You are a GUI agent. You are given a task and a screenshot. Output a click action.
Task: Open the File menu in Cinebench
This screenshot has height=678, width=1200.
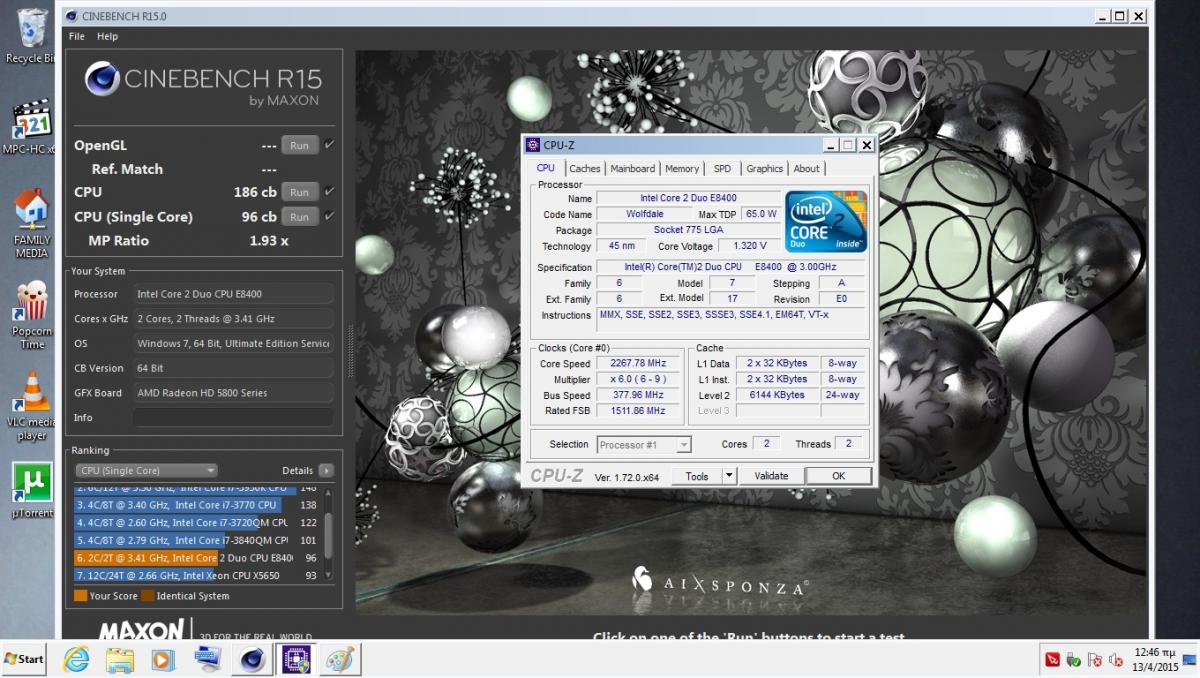pyautogui.click(x=77, y=36)
